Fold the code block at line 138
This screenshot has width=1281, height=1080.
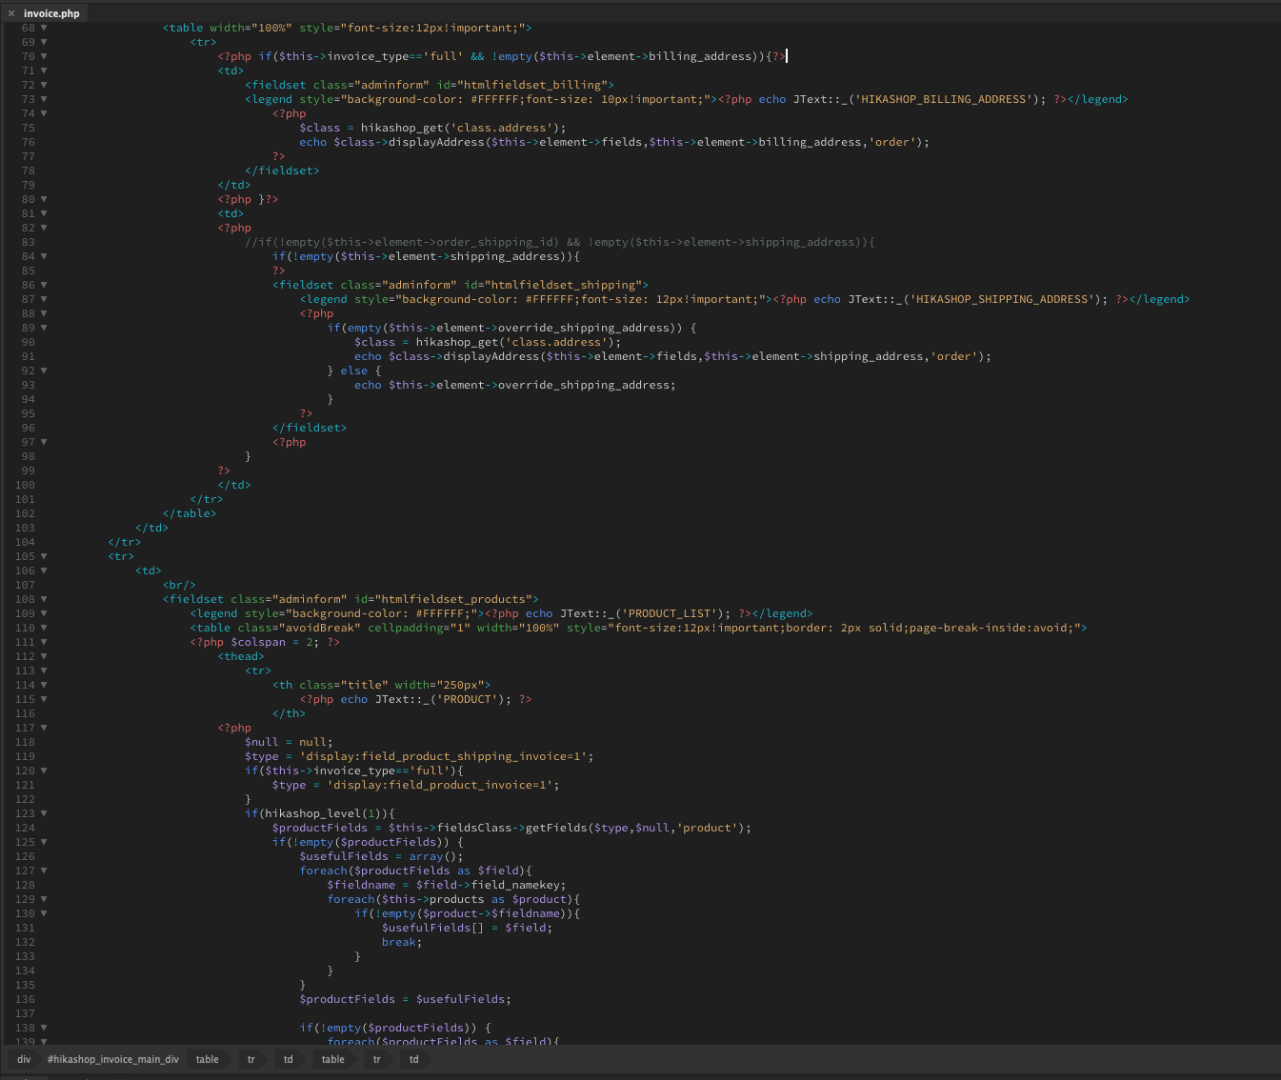coord(44,1028)
